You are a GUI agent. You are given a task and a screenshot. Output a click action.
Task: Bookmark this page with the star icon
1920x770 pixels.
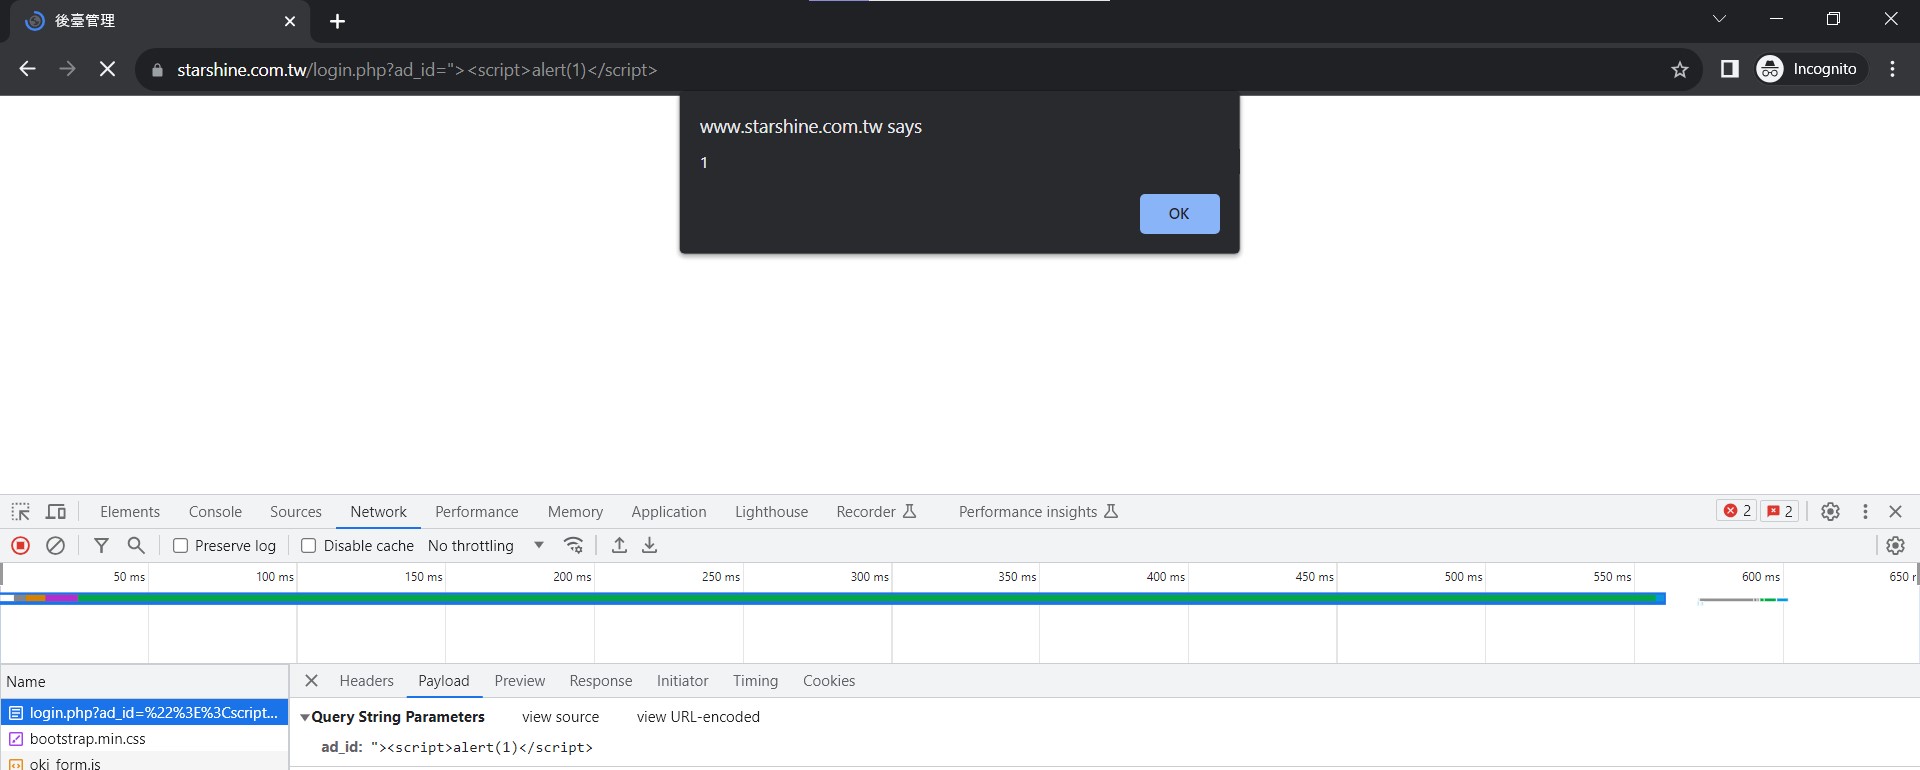(x=1680, y=69)
